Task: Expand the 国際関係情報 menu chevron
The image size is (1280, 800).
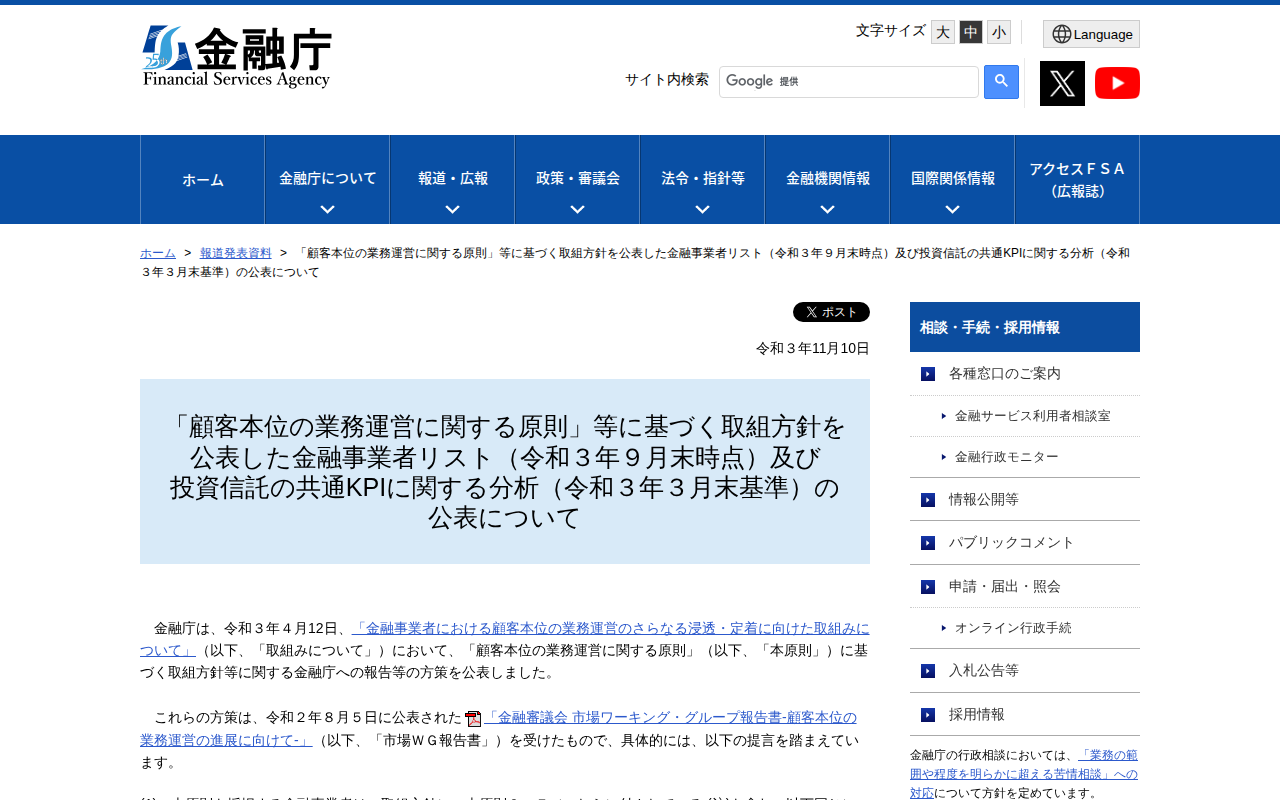Action: coord(952,209)
